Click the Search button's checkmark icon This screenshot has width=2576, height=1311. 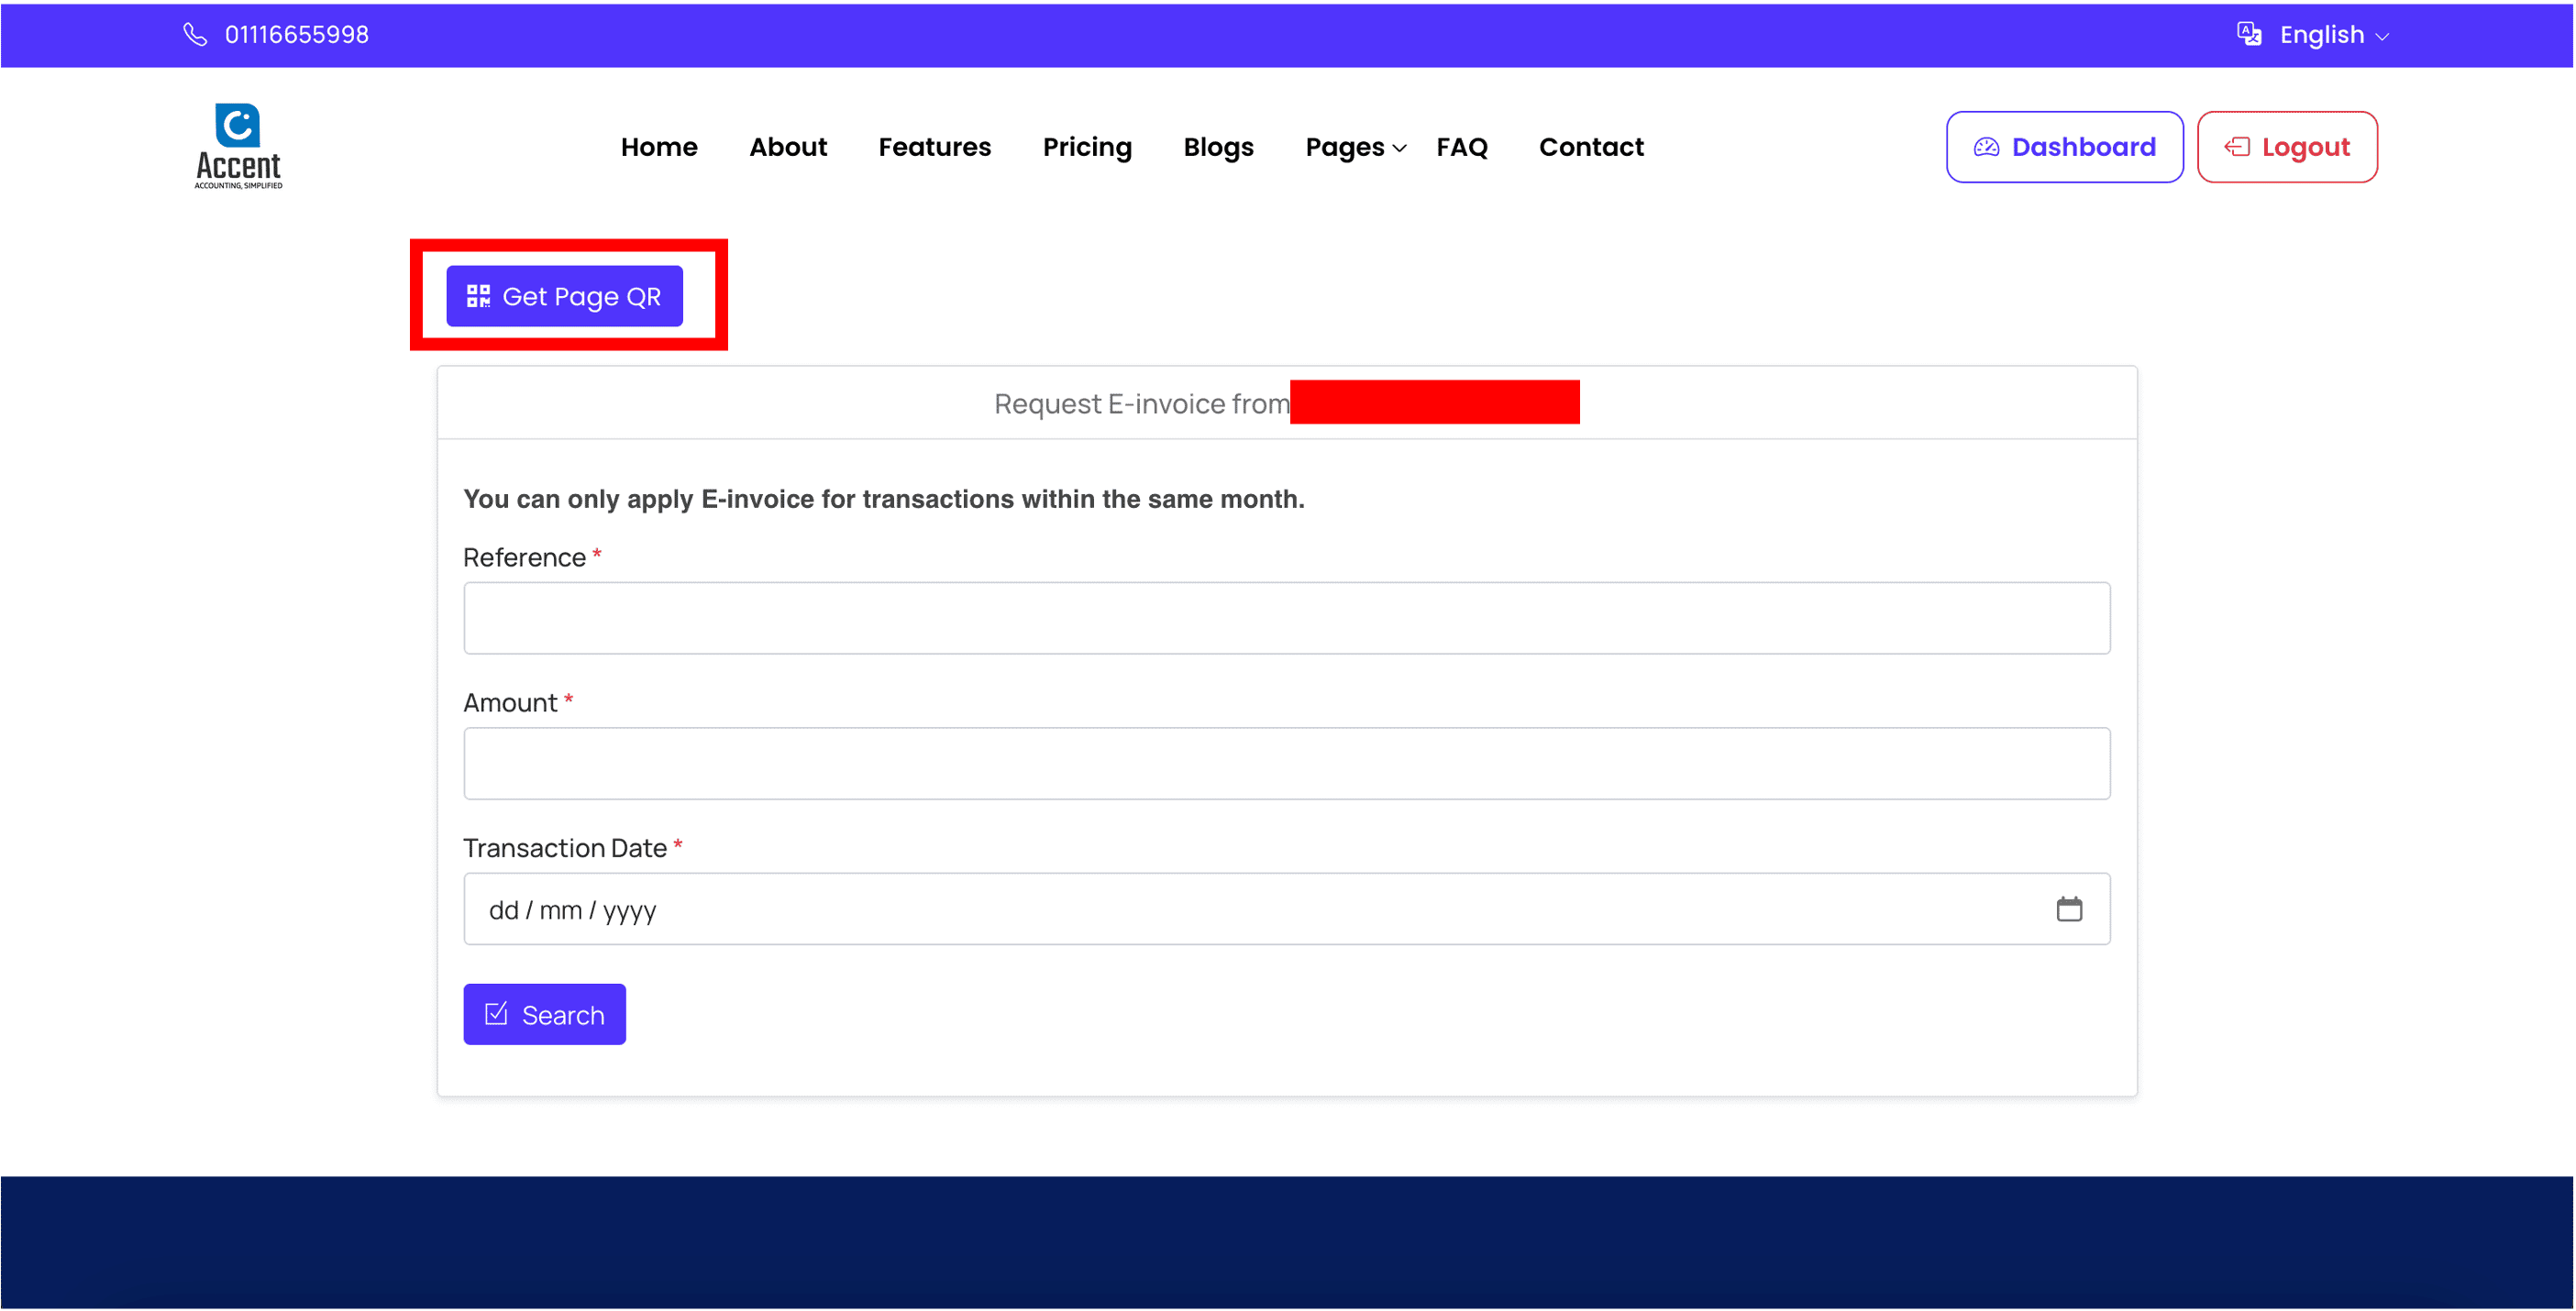coord(496,1014)
